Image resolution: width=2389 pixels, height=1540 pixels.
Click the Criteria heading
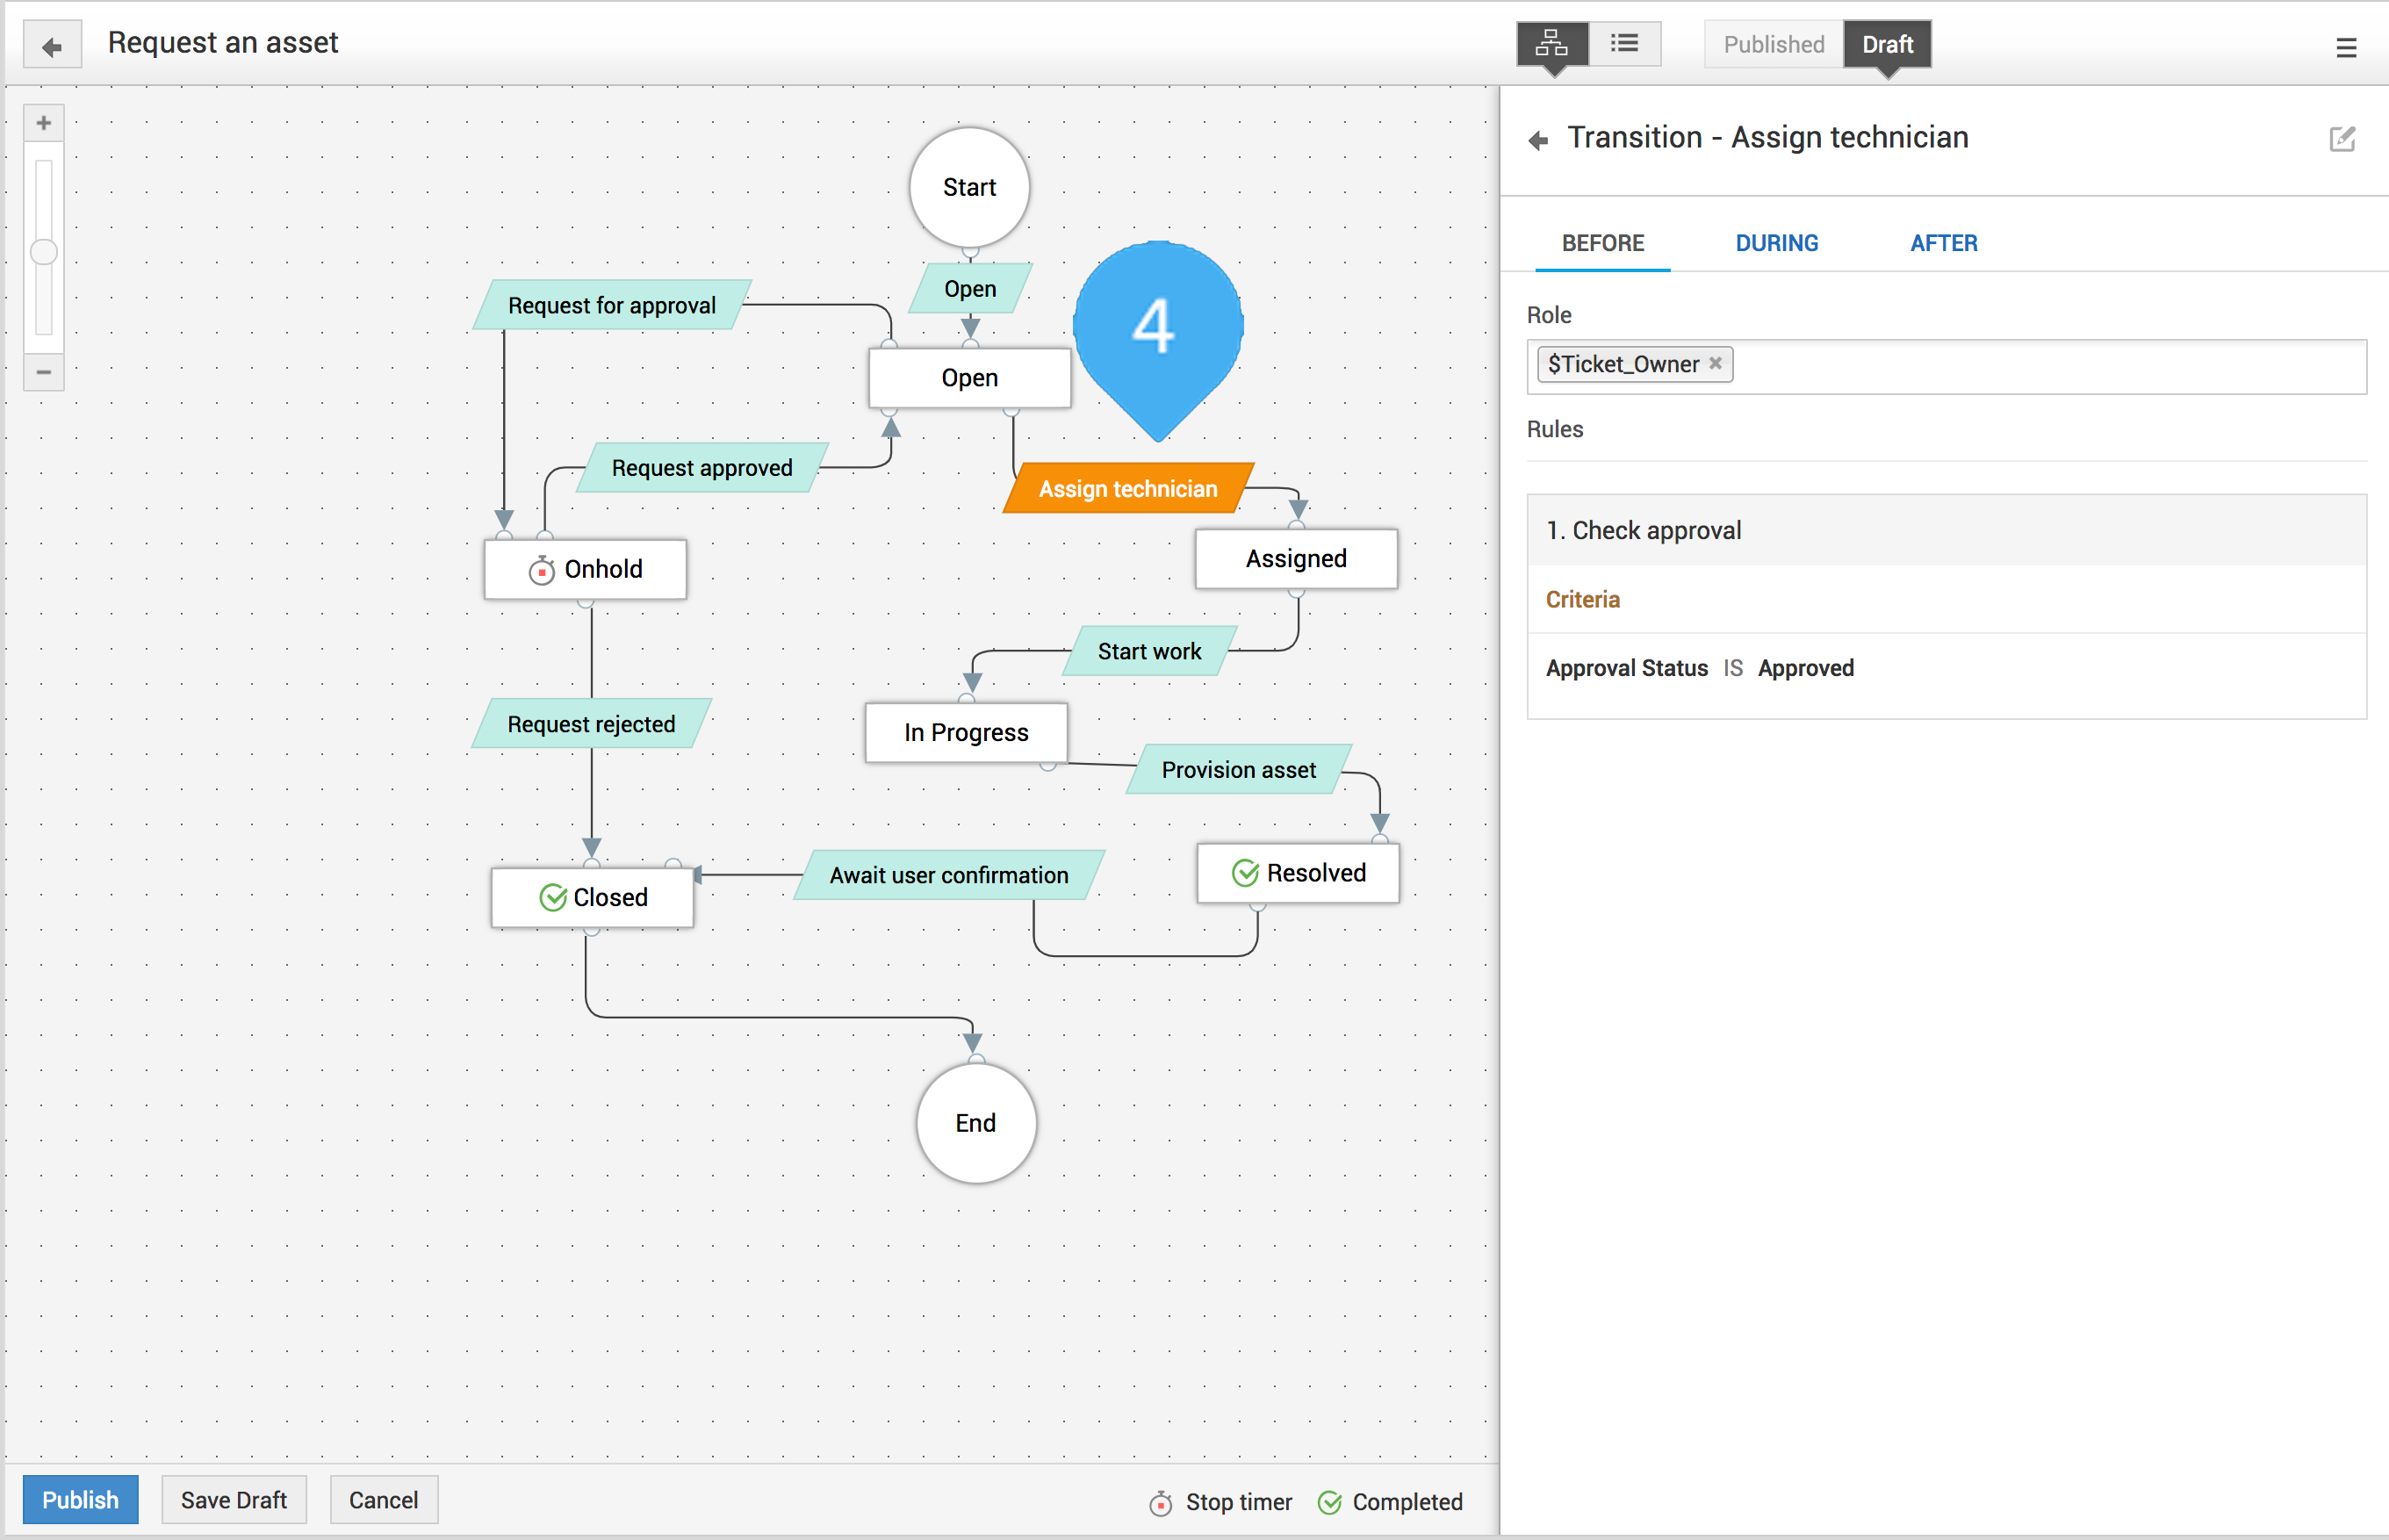1583,600
